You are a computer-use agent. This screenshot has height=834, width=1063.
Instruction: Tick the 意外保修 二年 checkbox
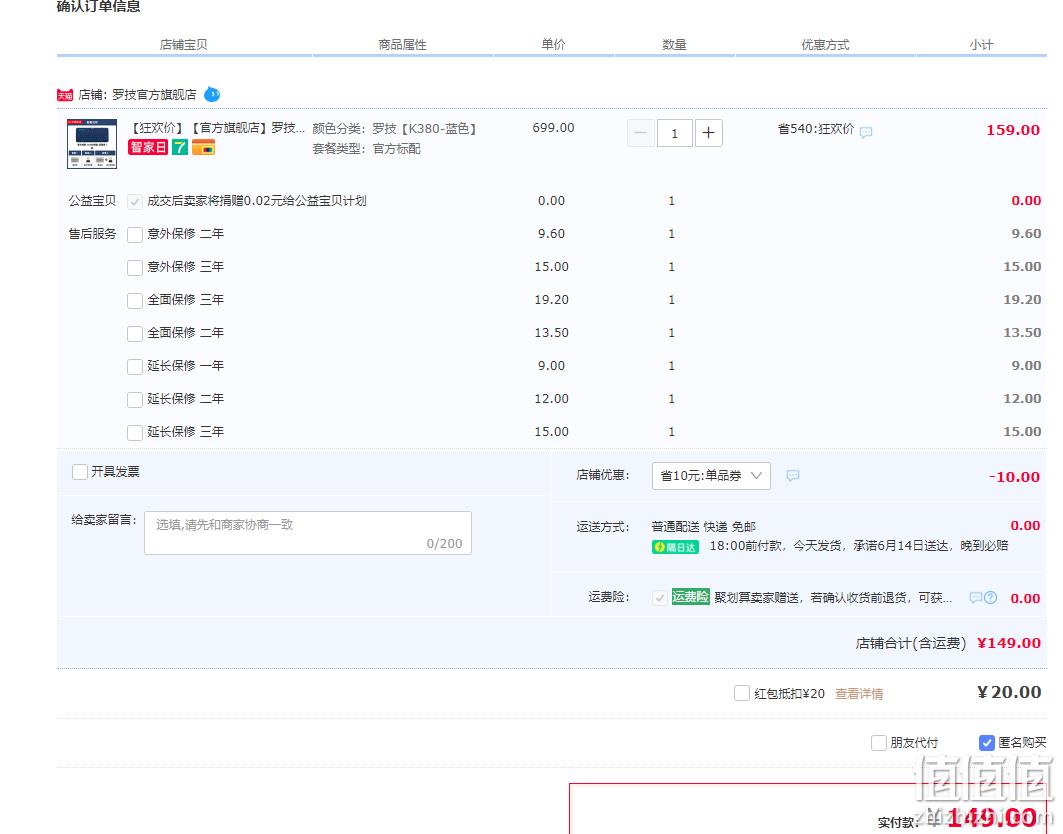pos(135,235)
